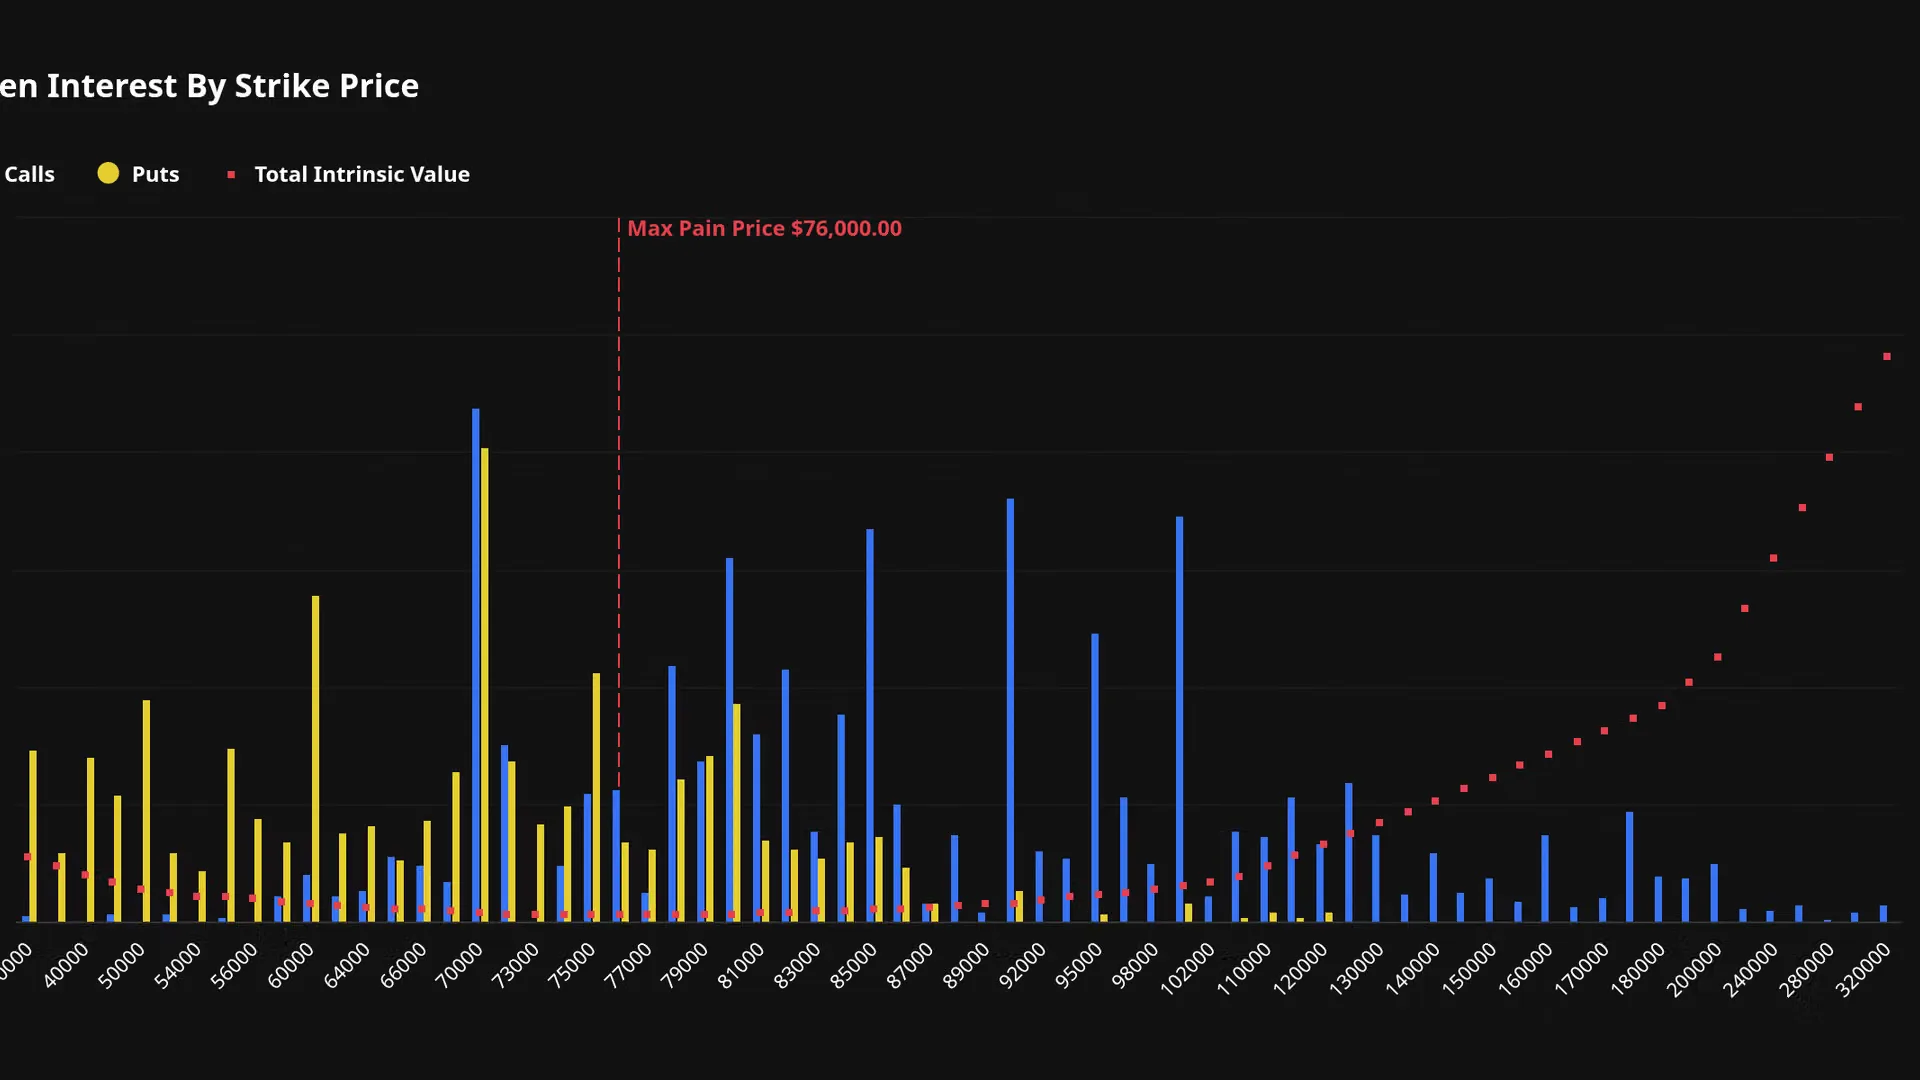Click the 40000 strike axis label
The image size is (1920, 1080).
point(65,966)
